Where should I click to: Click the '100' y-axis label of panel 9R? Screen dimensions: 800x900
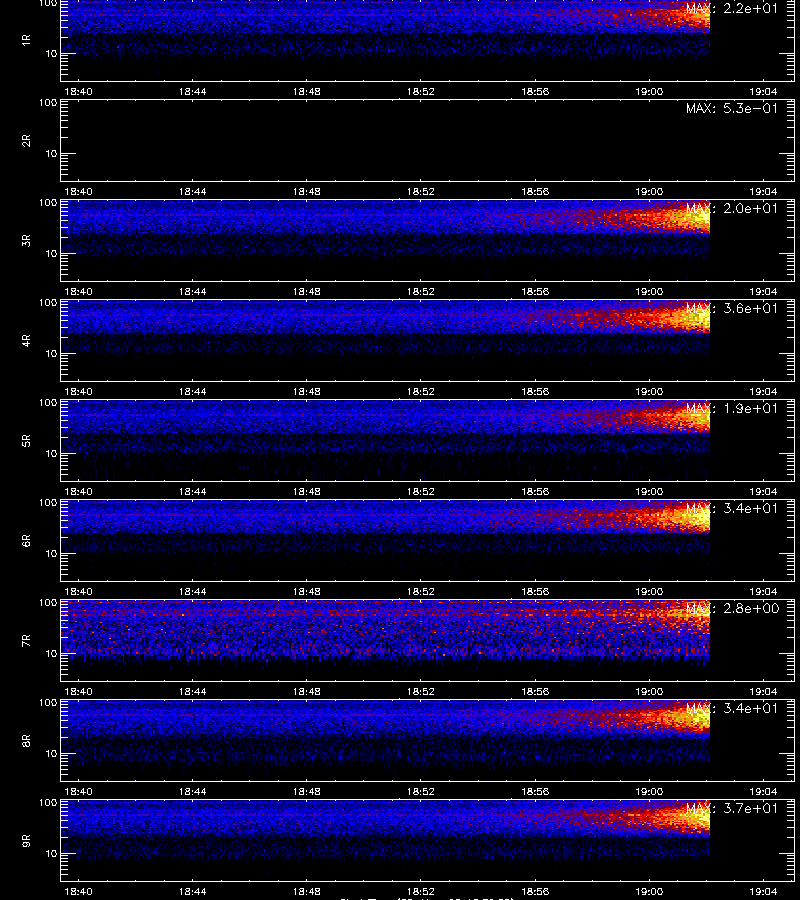pyautogui.click(x=48, y=802)
